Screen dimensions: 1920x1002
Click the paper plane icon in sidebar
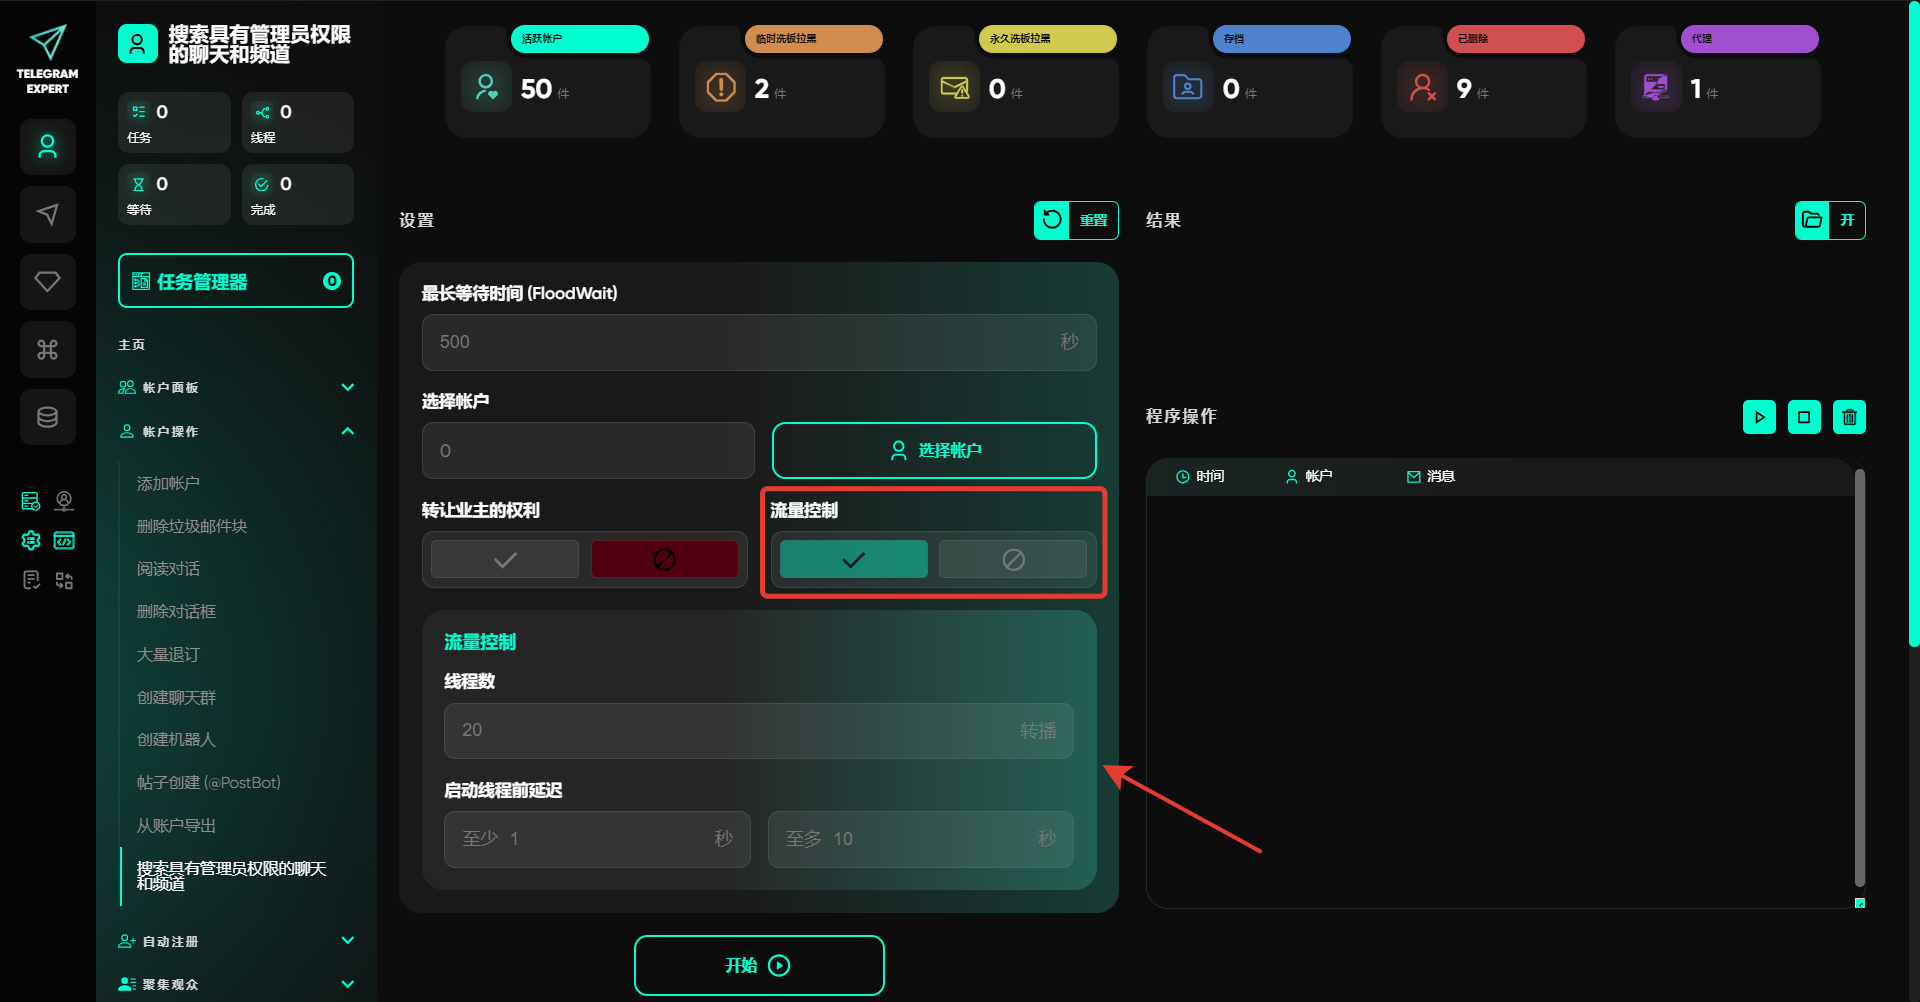coord(47,215)
